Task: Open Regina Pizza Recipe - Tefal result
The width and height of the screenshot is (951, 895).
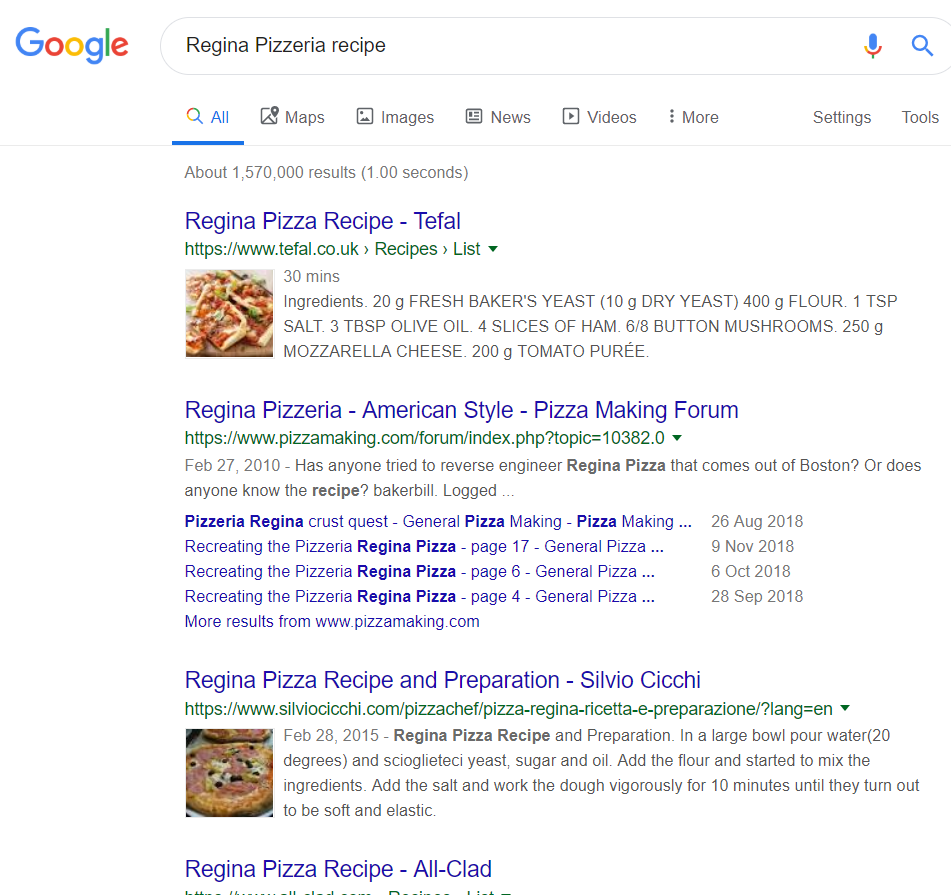Action: click(323, 221)
